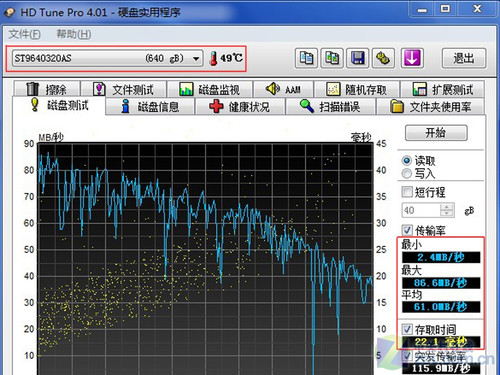This screenshot has width=500, height=375.
Task: Open the 帮助(H) menu
Action: 73,34
